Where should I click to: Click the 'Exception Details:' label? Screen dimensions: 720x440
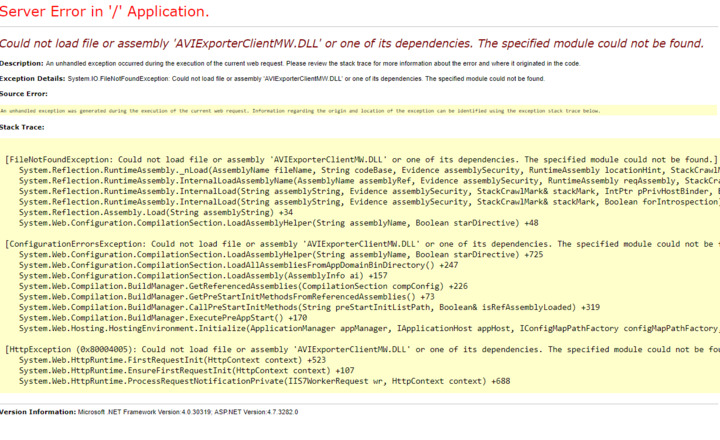pyautogui.click(x=32, y=78)
